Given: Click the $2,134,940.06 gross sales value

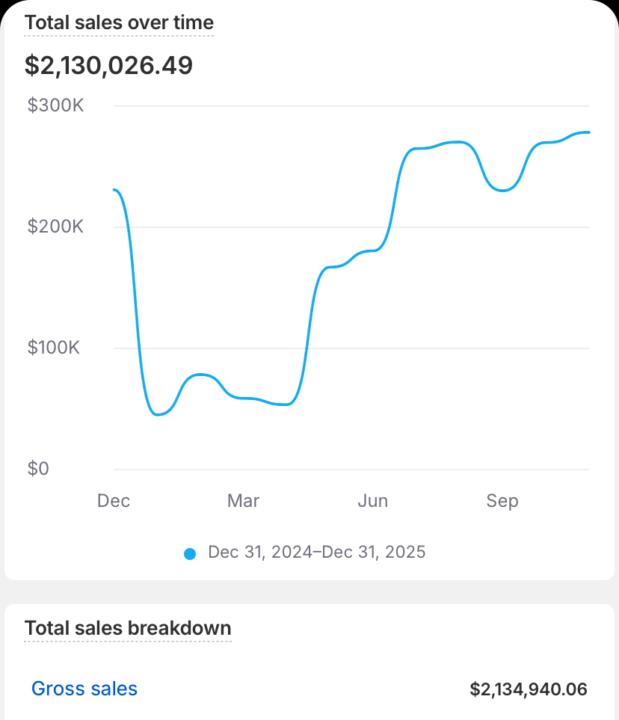Looking at the screenshot, I should point(528,689).
